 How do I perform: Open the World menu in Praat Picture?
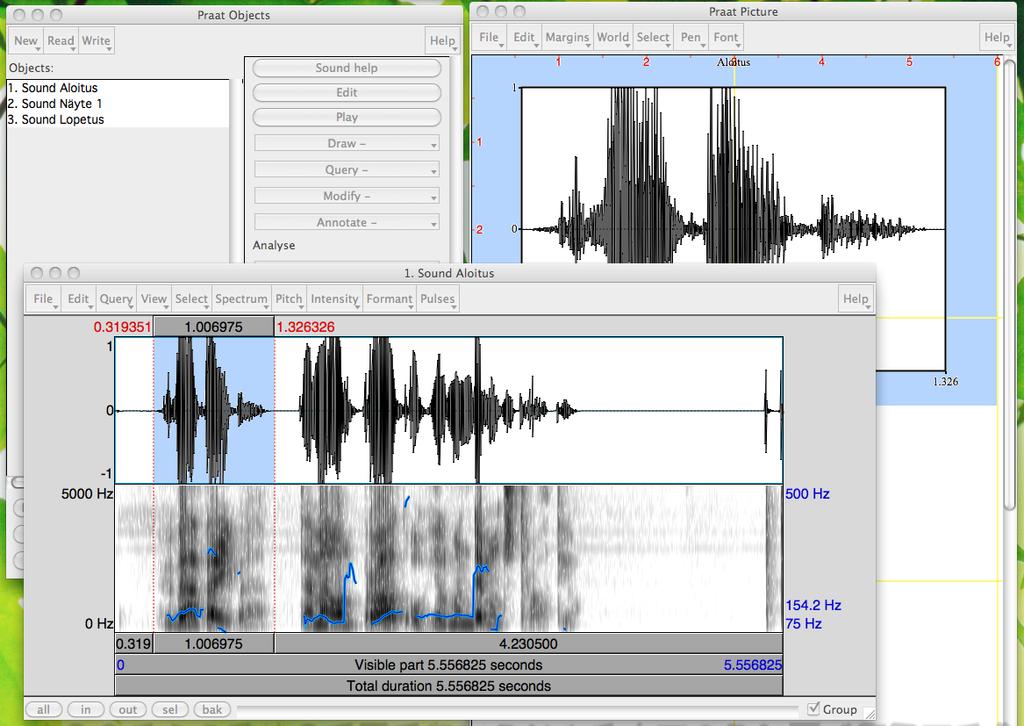(x=613, y=37)
